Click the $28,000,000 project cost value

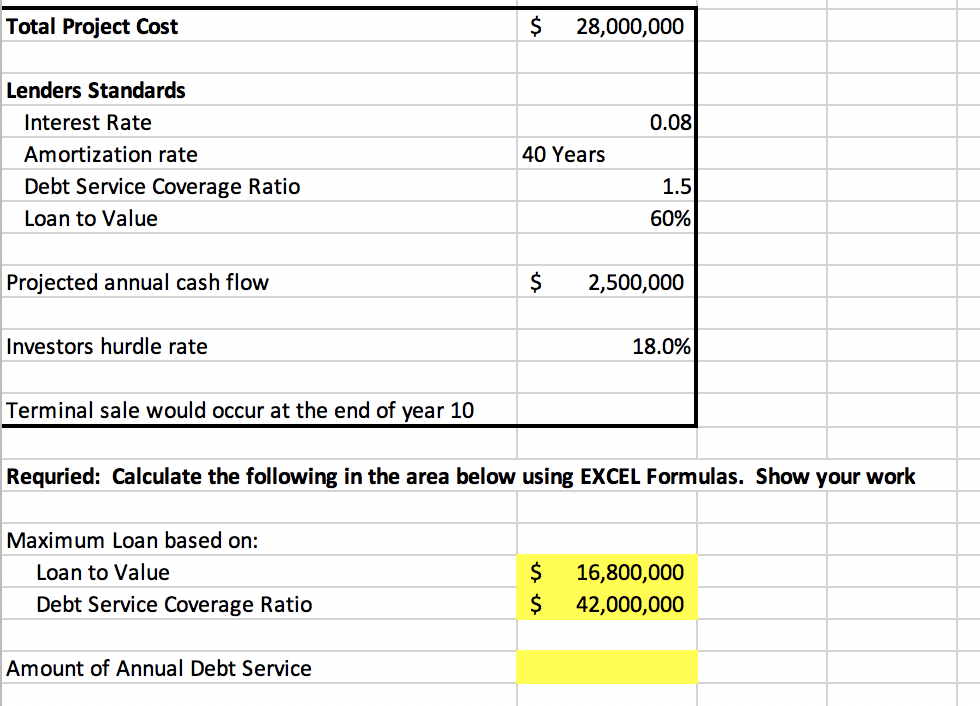(x=605, y=26)
